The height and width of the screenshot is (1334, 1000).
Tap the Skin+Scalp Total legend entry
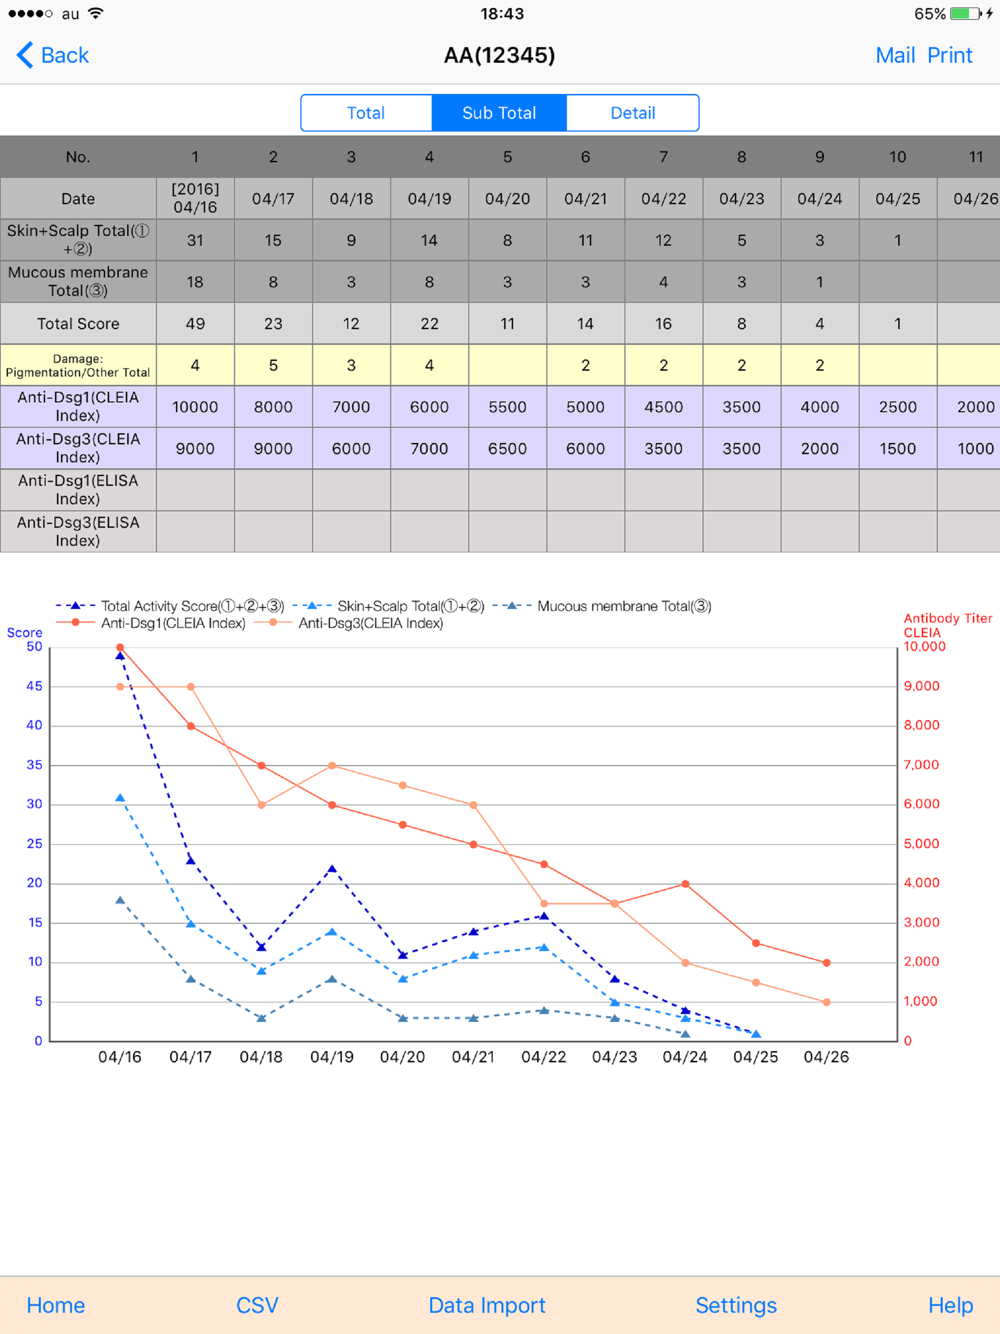point(389,606)
